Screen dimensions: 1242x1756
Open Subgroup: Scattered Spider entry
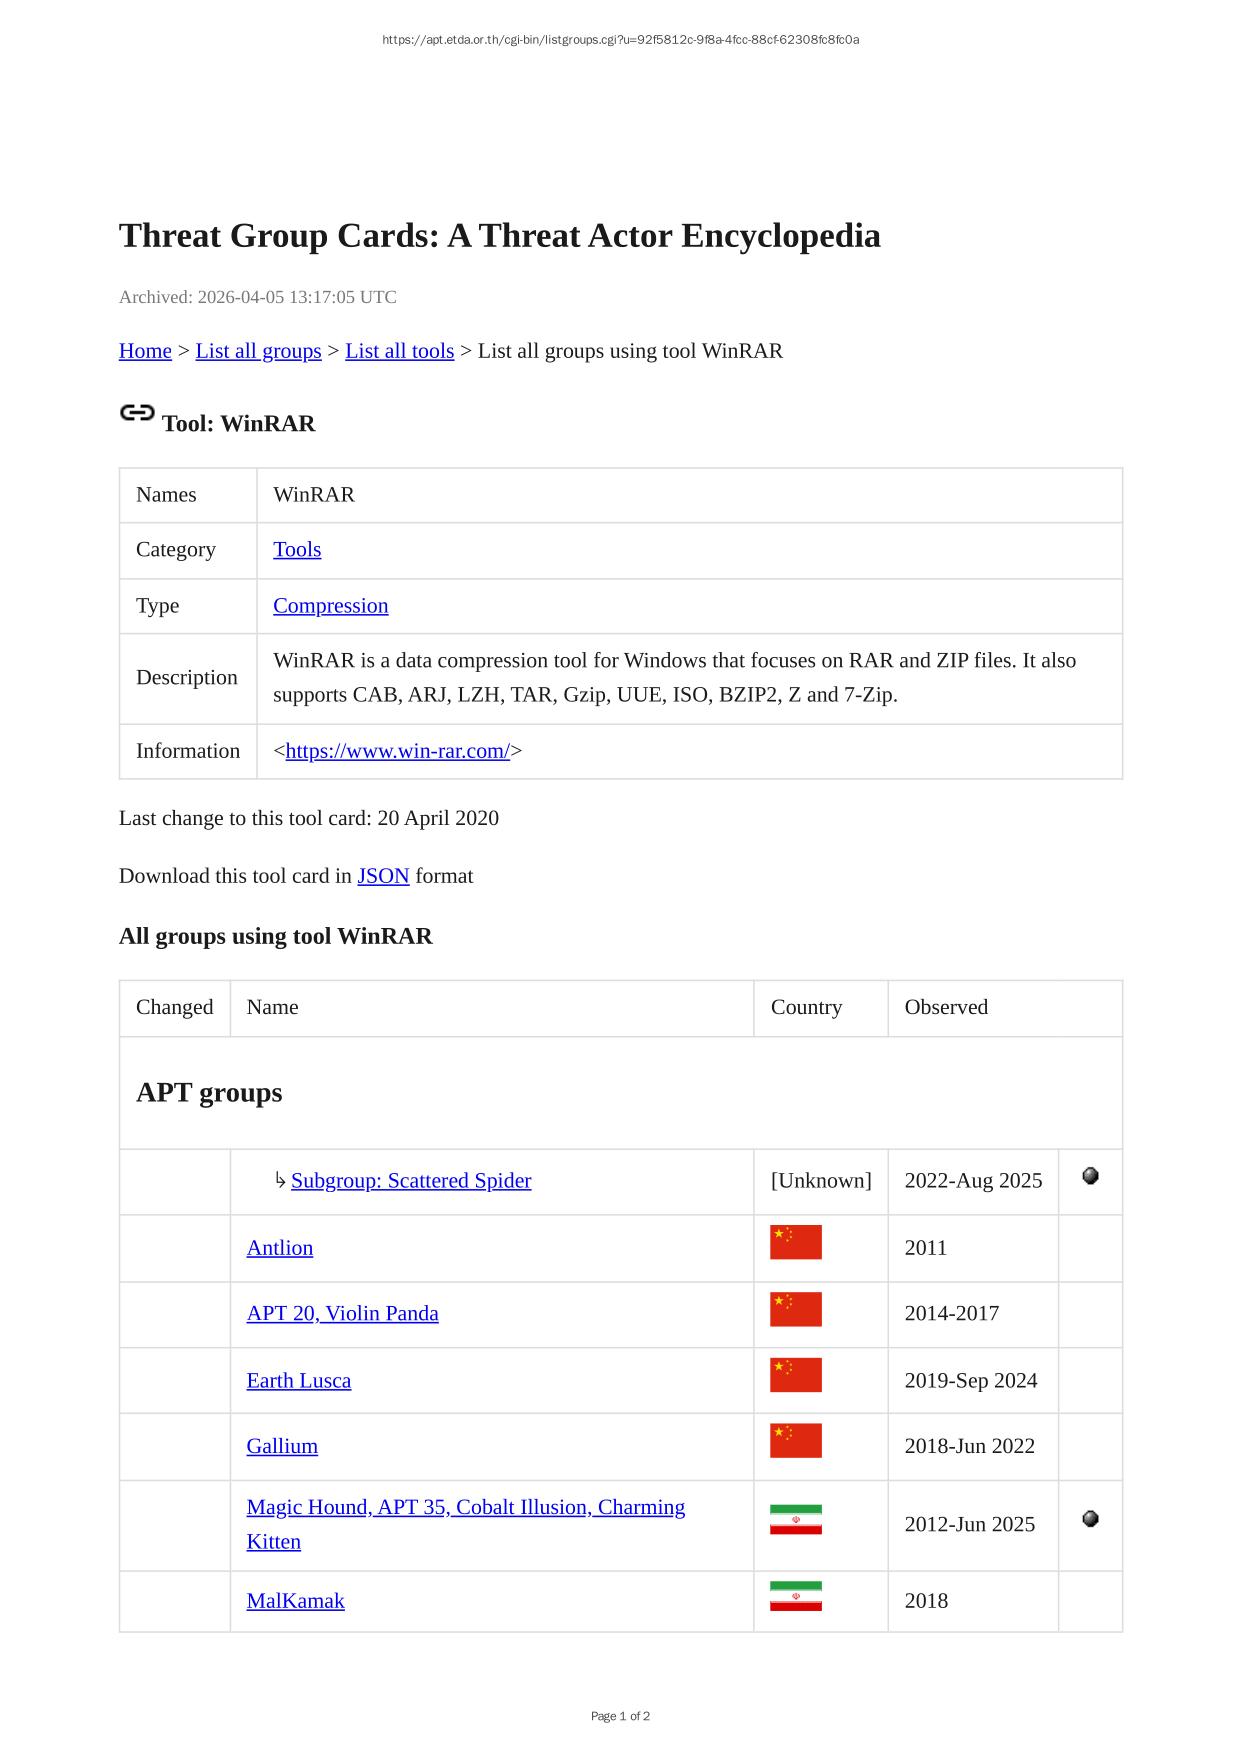411,1181
